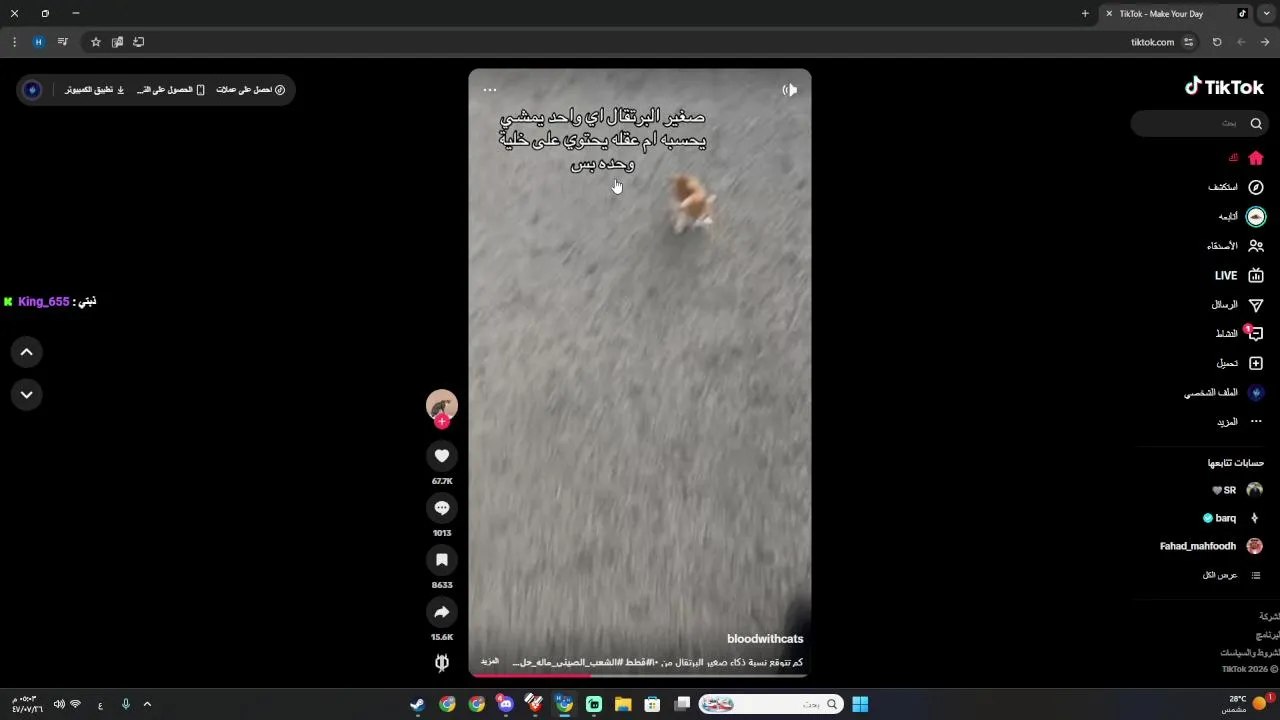Seek using the video progress bar
The height and width of the screenshot is (720, 1280).
640,675
